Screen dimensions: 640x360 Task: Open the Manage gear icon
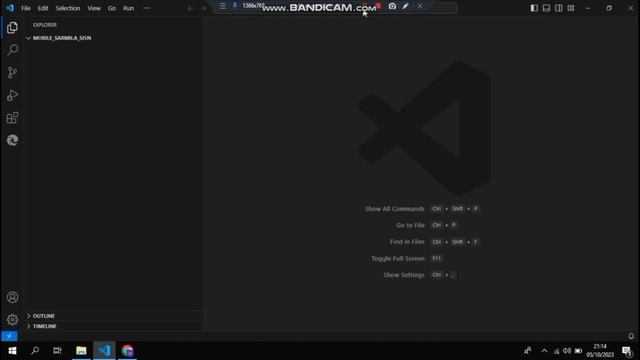coord(12,320)
